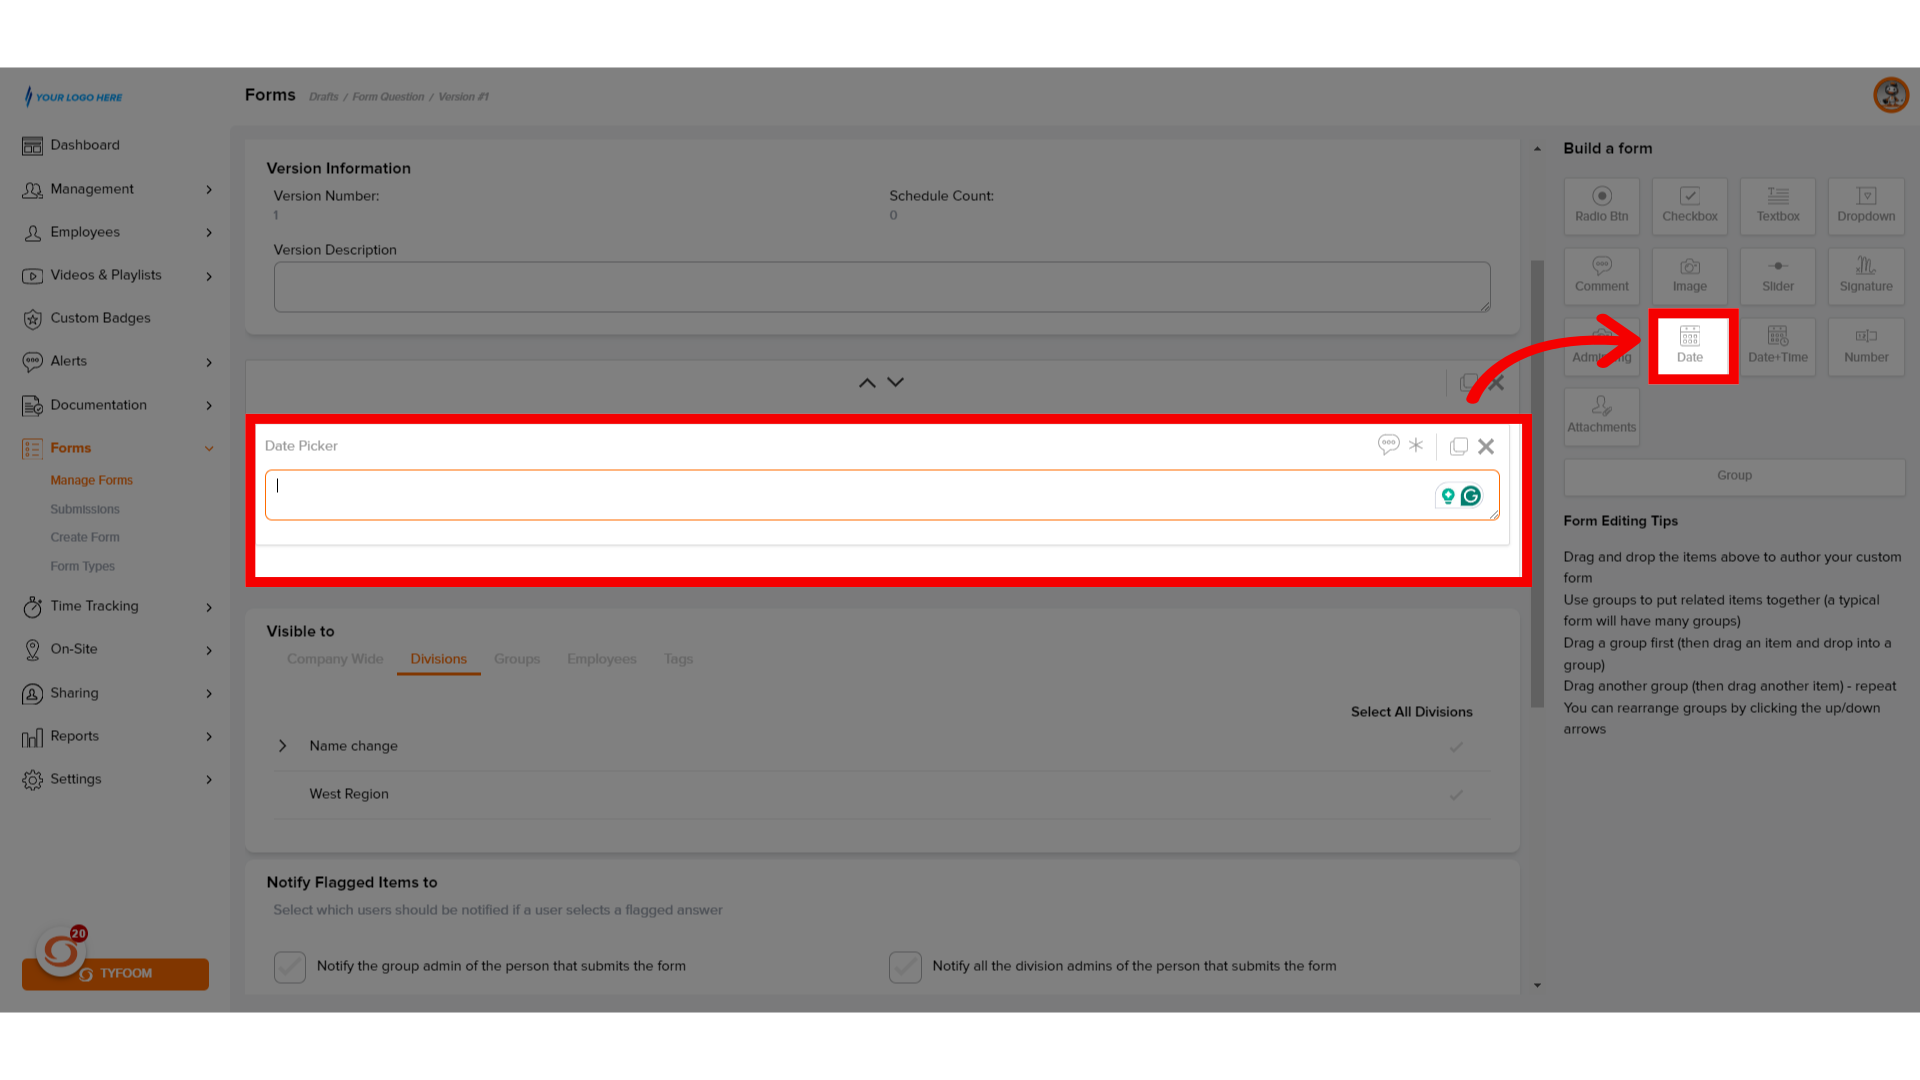Image resolution: width=1920 pixels, height=1080 pixels.
Task: Select the Textbox form element
Action: 1778,204
